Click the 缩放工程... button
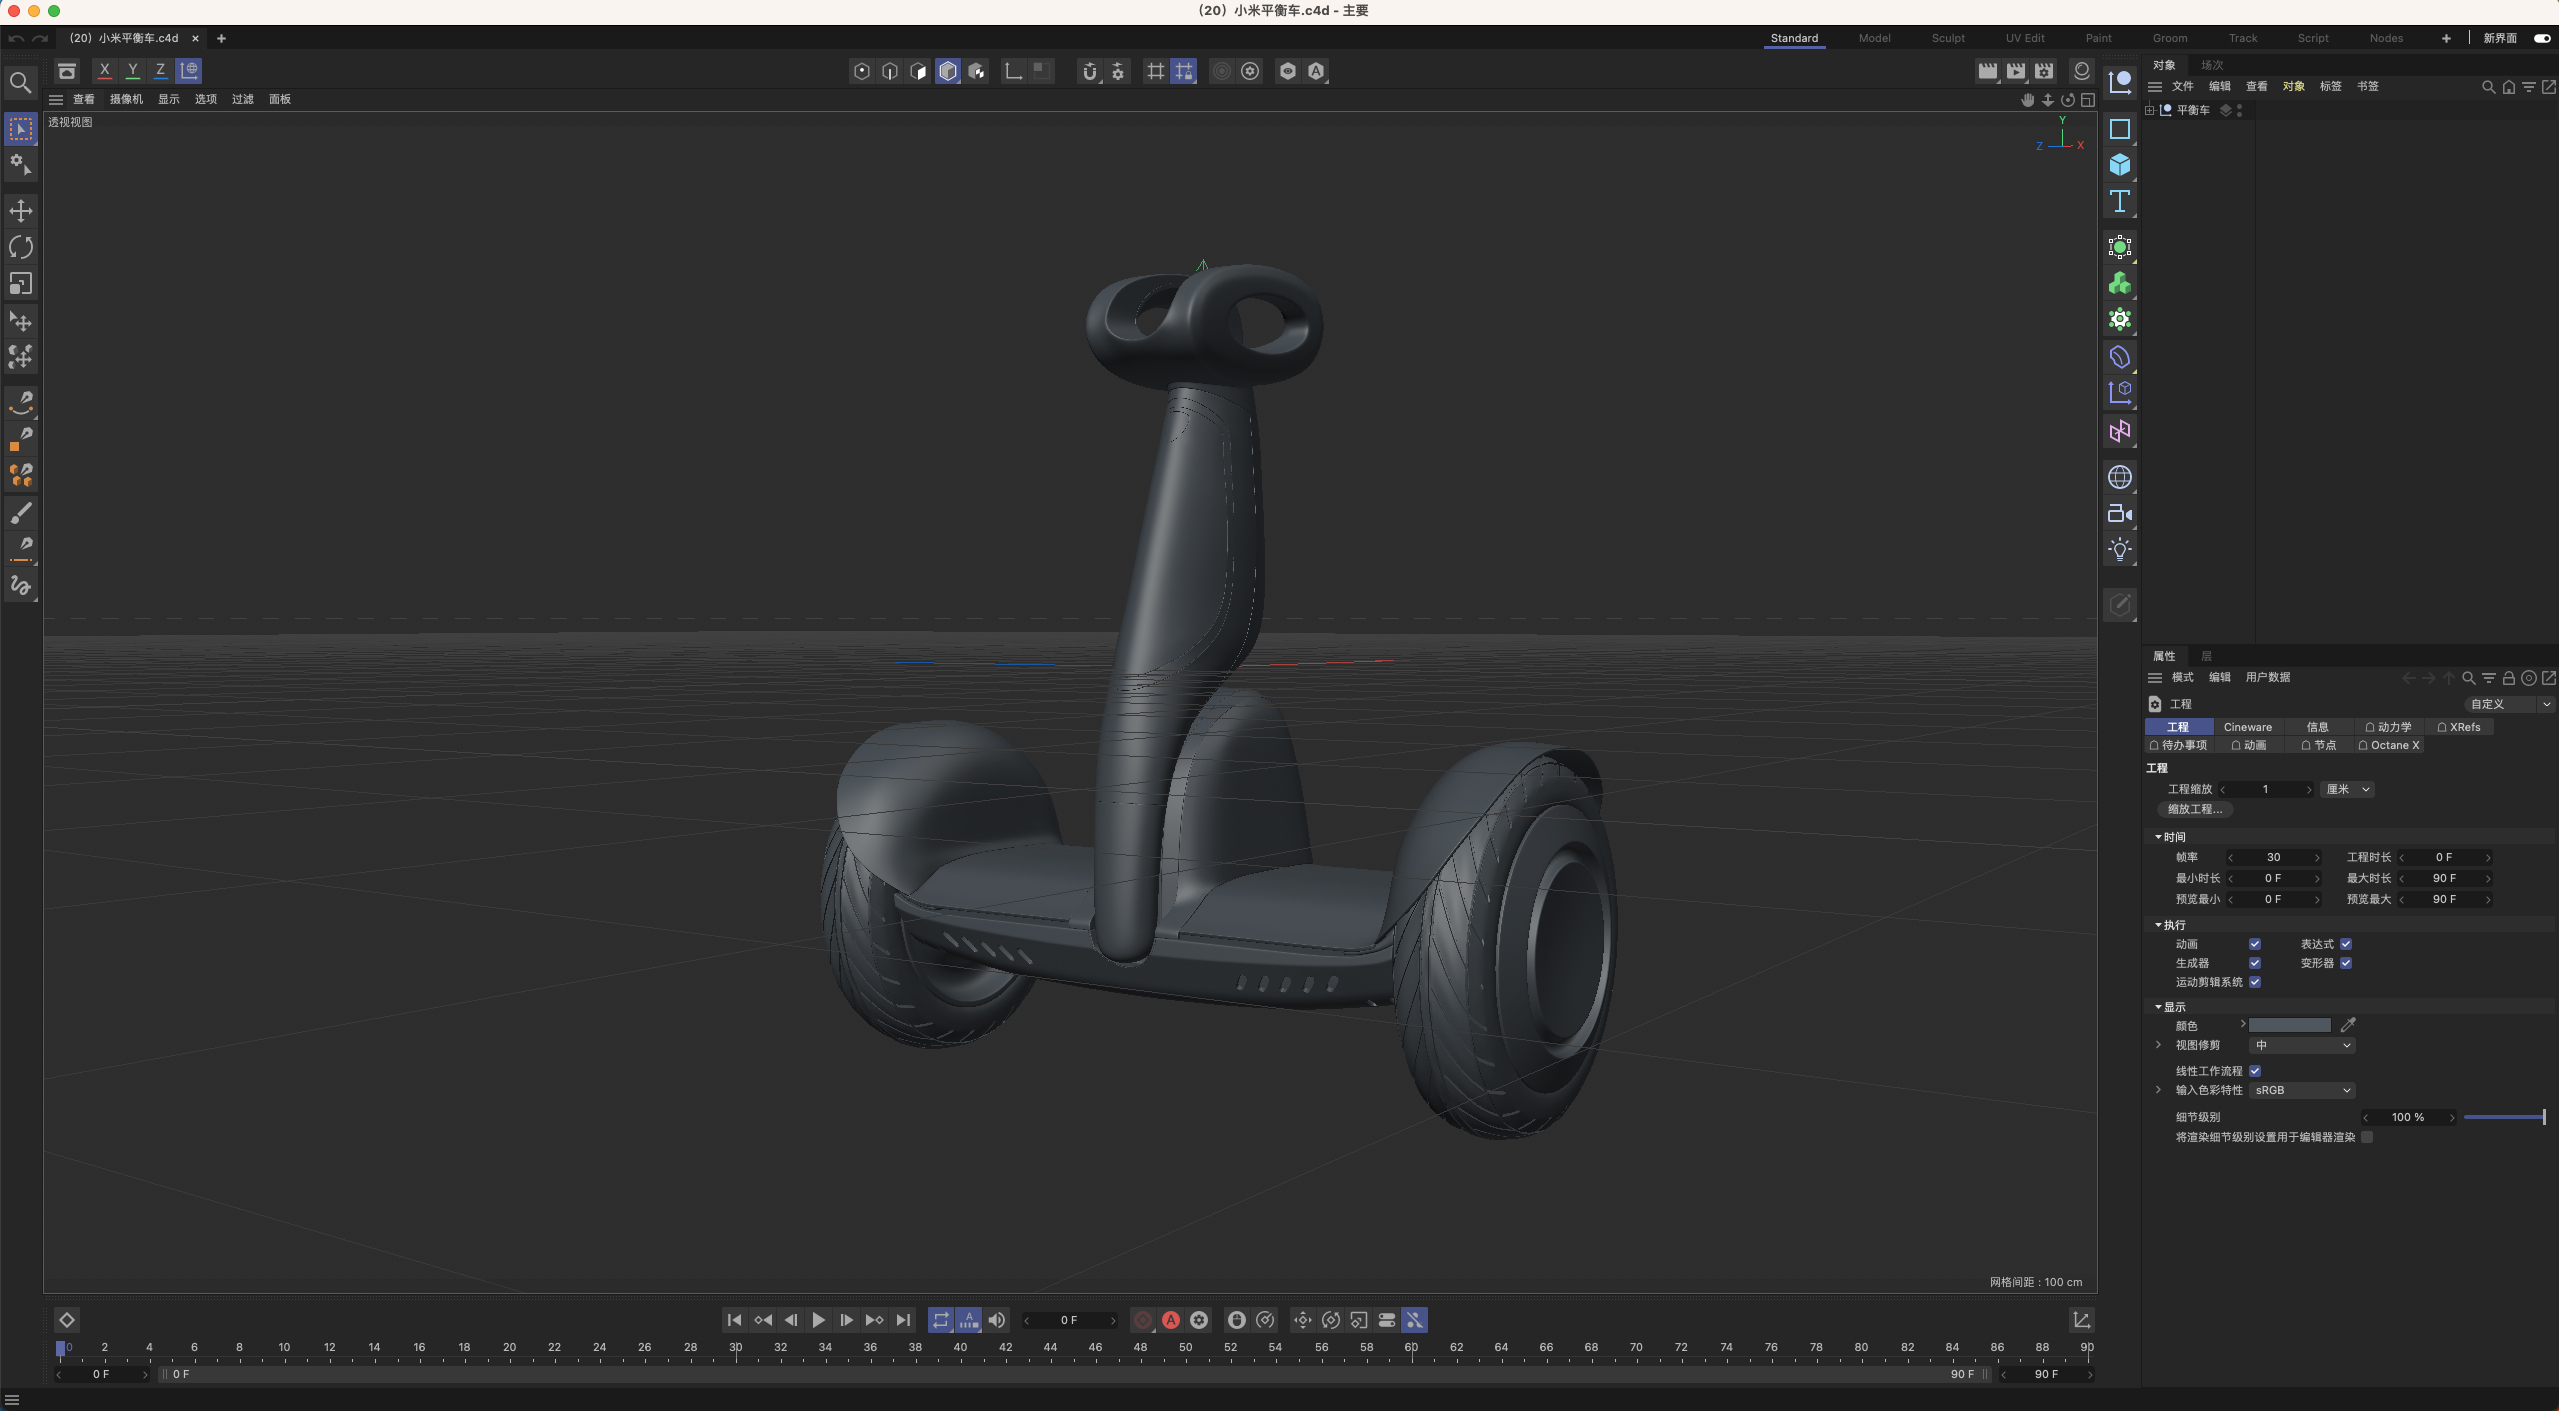Image resolution: width=2559 pixels, height=1411 pixels. (x=2194, y=809)
